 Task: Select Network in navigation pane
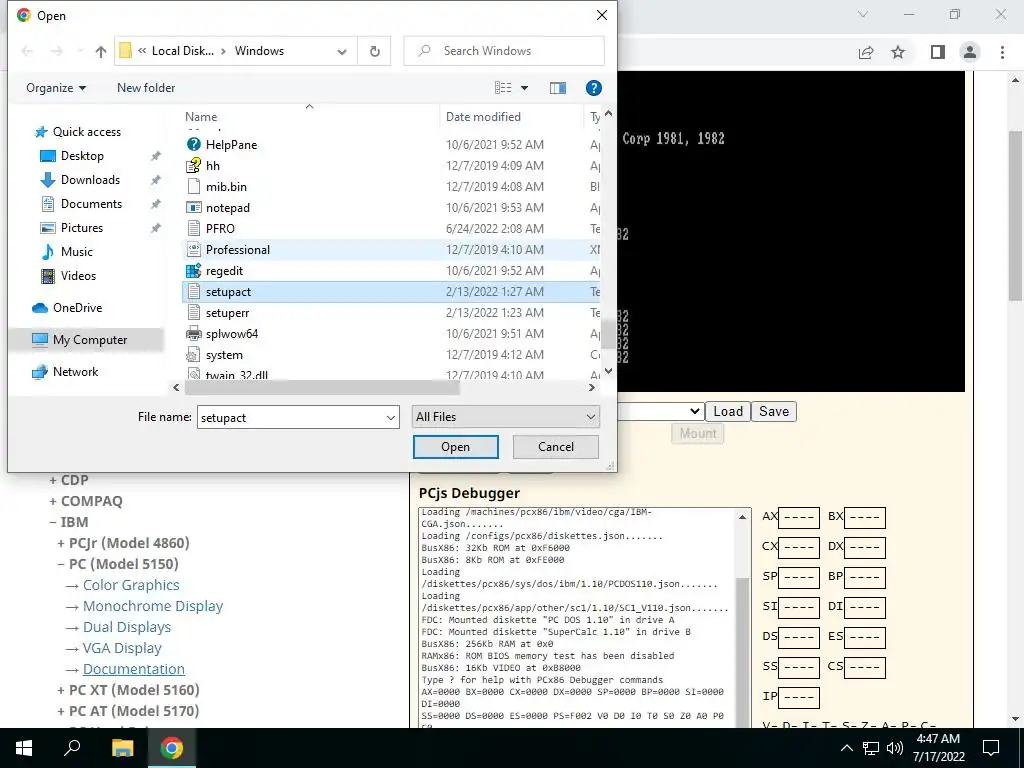(75, 372)
